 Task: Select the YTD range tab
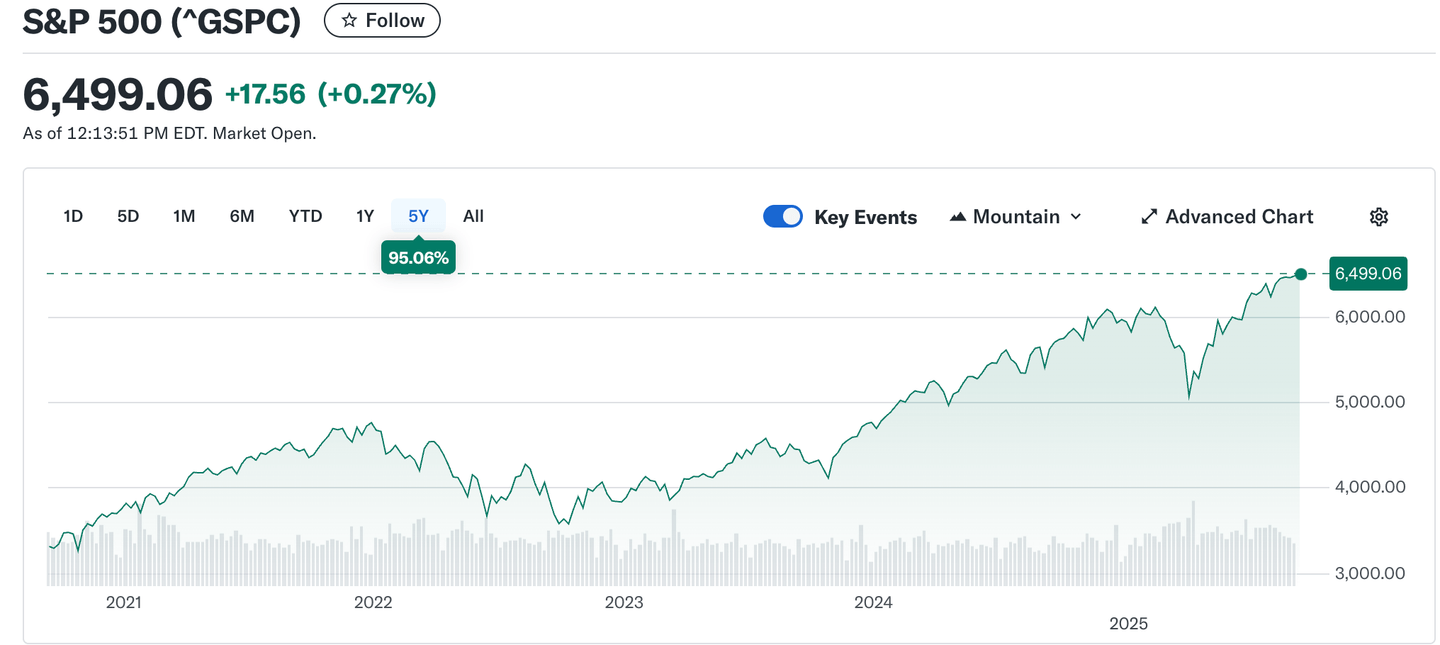tap(305, 216)
